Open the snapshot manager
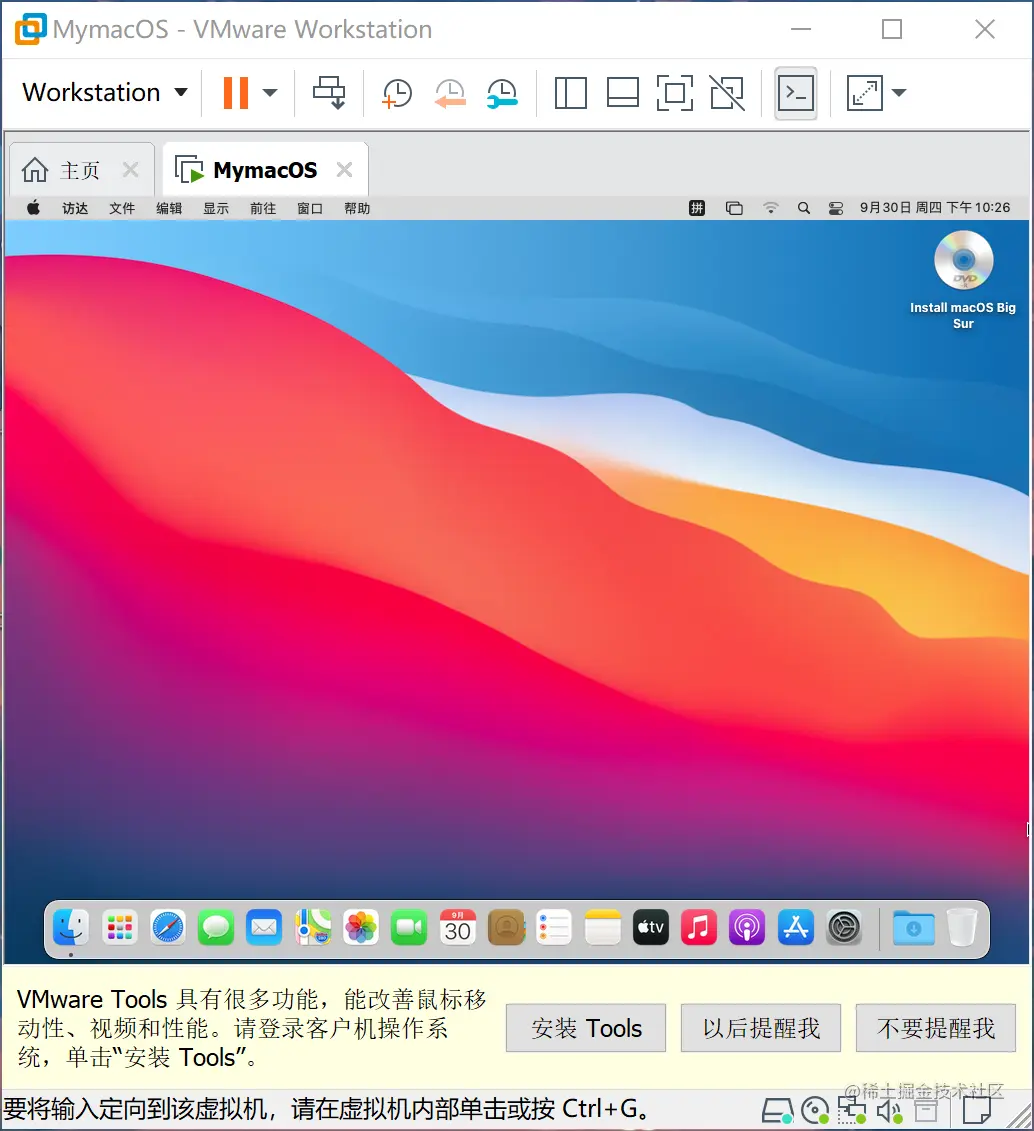The image size is (1034, 1131). [x=502, y=93]
